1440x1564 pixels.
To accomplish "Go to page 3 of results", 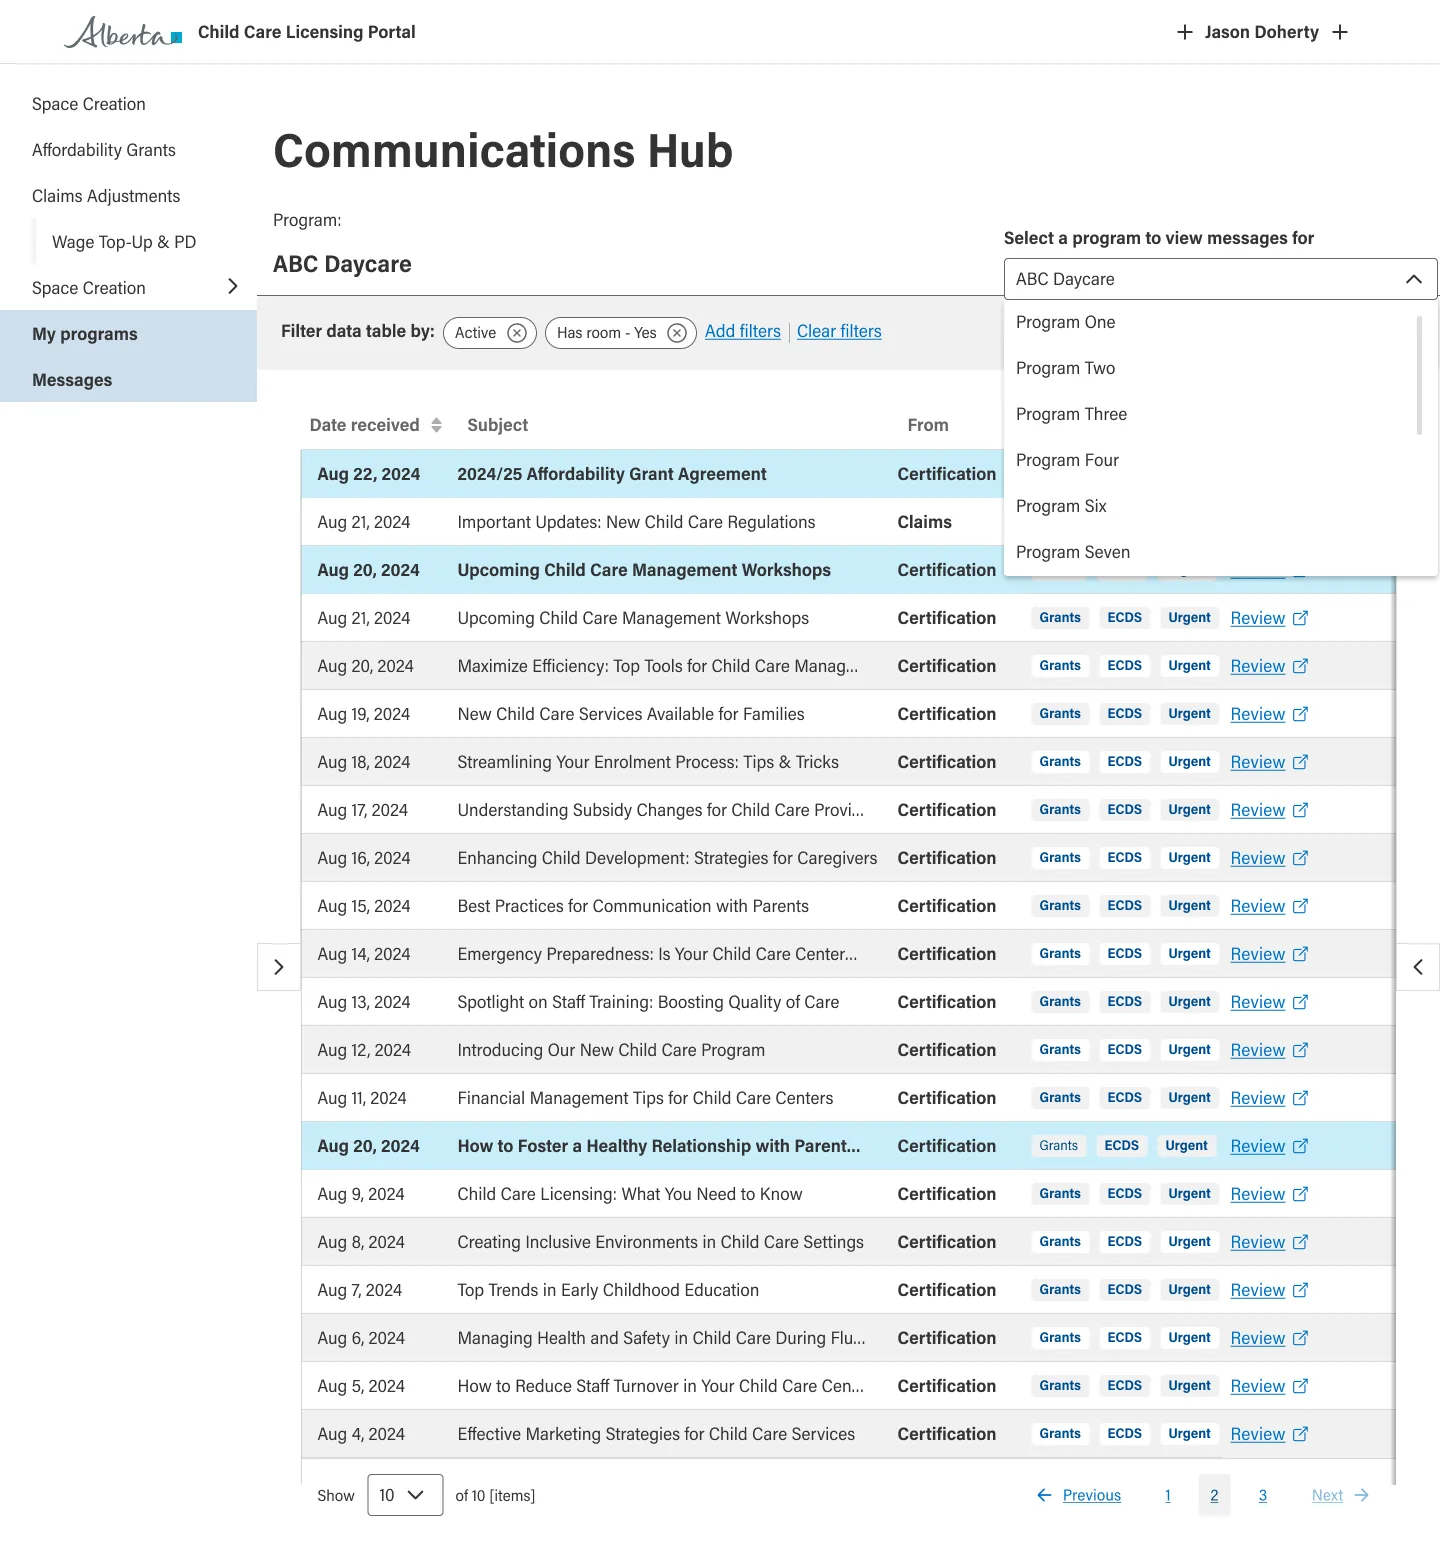I will (x=1262, y=1495).
